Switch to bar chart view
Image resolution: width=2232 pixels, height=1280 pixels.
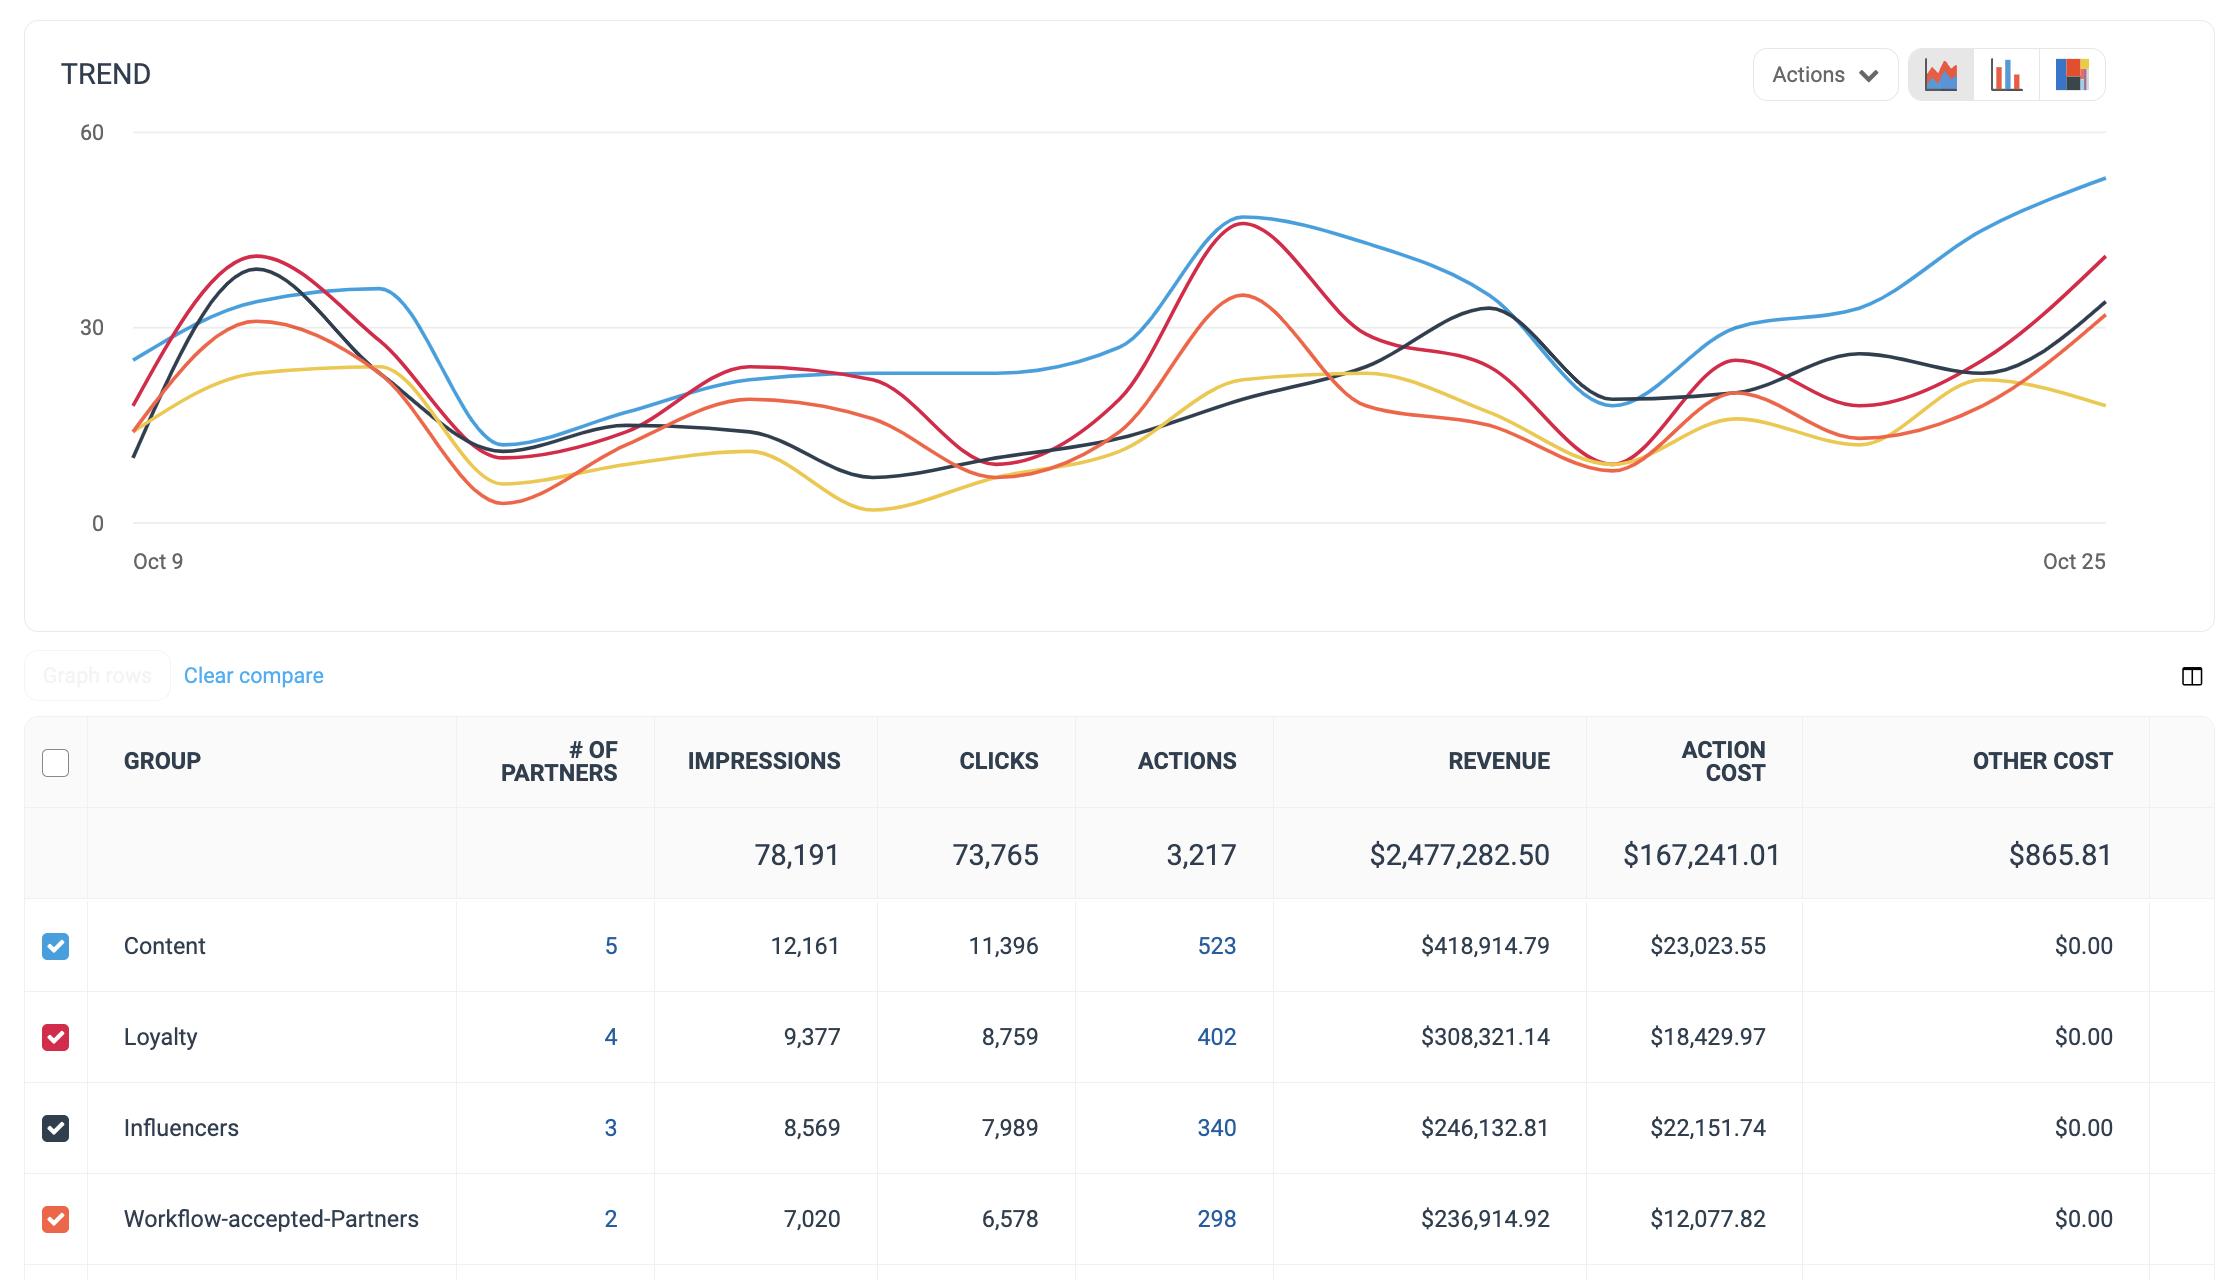point(2006,75)
